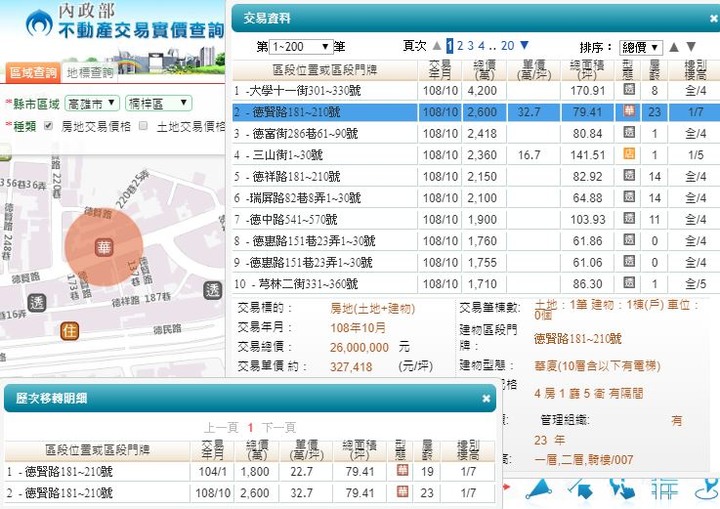Go to next page with the blue down arrow
This screenshot has height=509, width=720.
point(524,45)
